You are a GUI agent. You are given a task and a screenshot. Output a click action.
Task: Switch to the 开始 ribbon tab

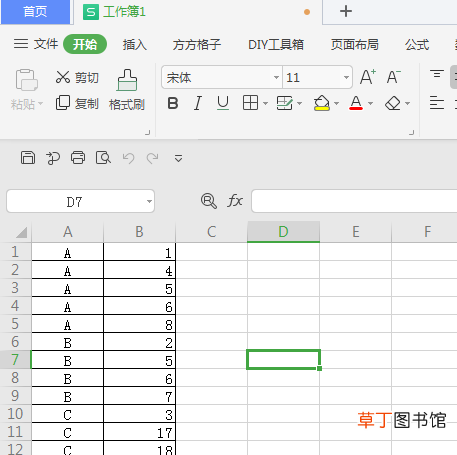[85, 44]
